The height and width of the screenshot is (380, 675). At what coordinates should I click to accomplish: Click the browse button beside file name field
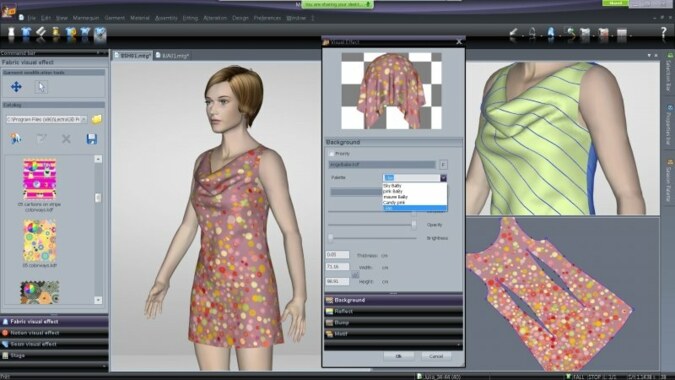click(443, 164)
